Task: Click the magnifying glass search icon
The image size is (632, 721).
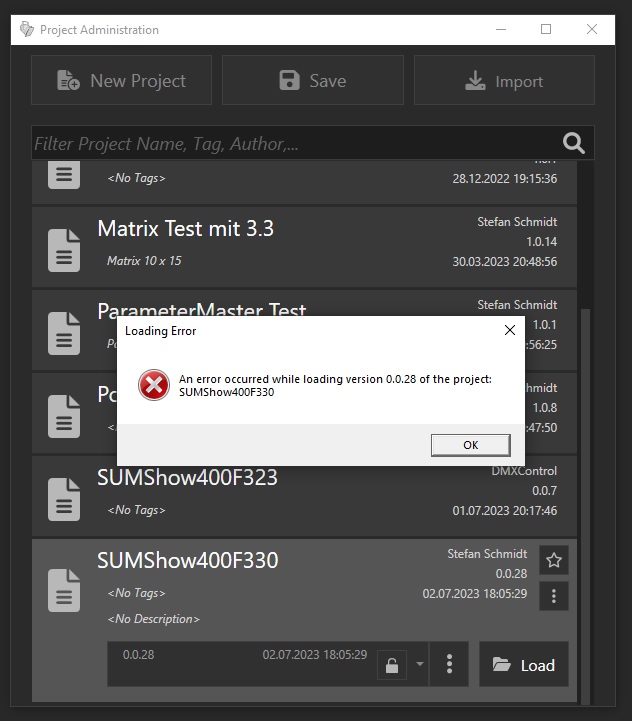Action: (574, 144)
